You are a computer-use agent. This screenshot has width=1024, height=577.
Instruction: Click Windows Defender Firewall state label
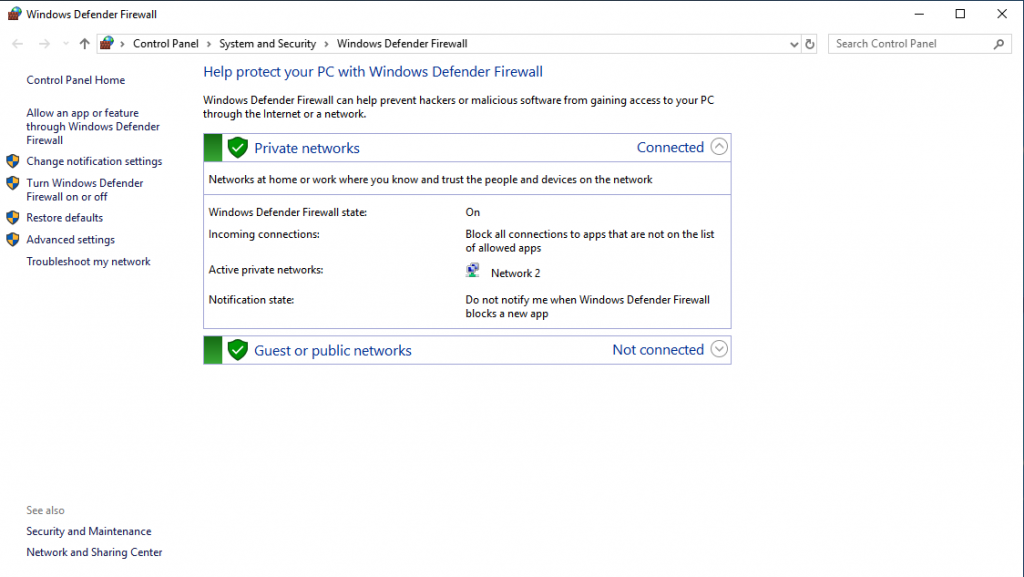click(x=287, y=212)
